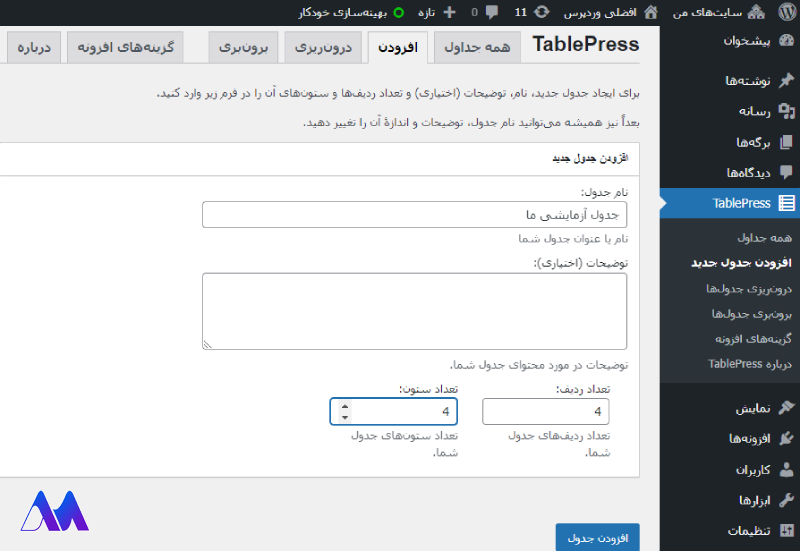Click the Media icon in sidebar
Image resolution: width=800 pixels, height=551 pixels.
pyautogui.click(x=787, y=111)
